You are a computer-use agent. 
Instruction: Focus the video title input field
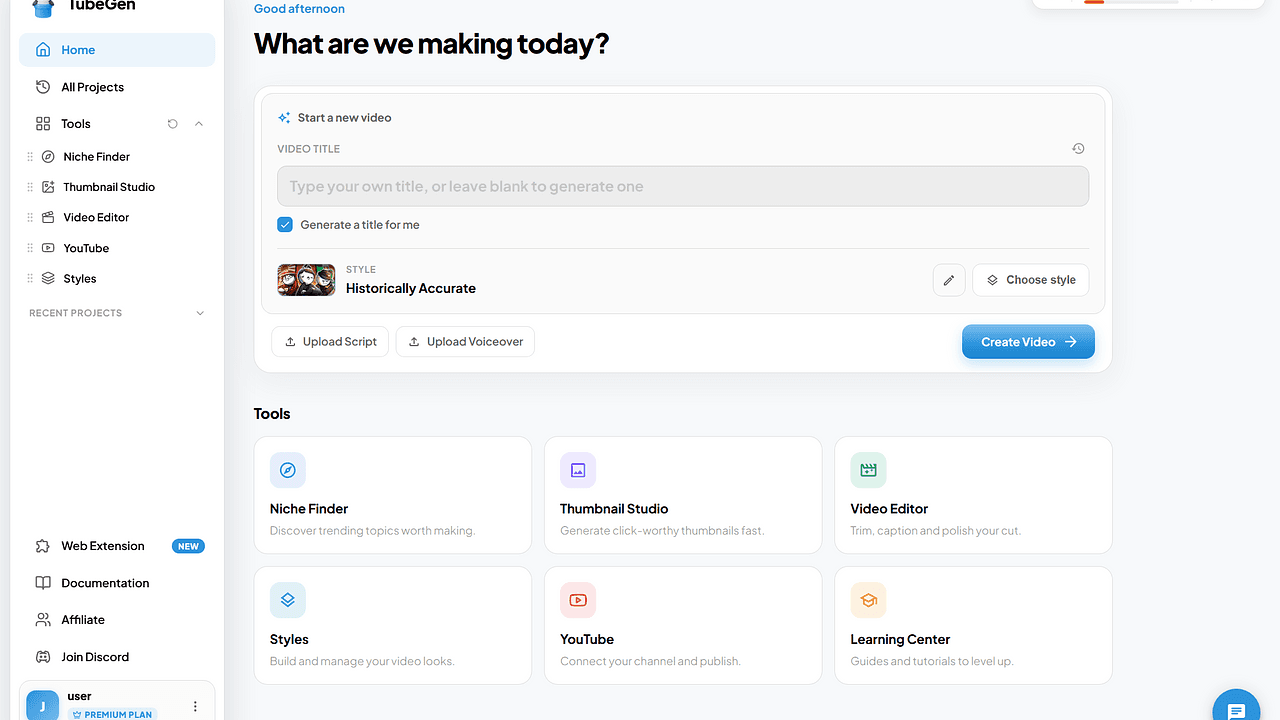pos(683,186)
